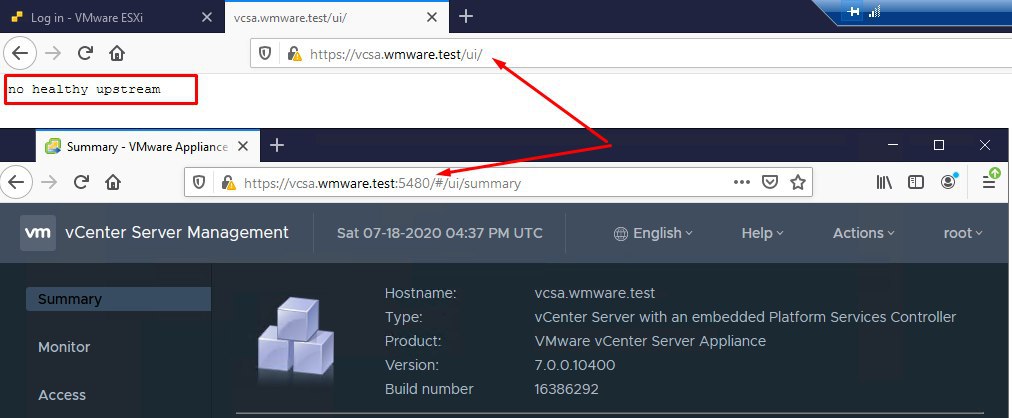
Task: Click the hostname value vcsa.wmware.test
Action: (x=594, y=294)
